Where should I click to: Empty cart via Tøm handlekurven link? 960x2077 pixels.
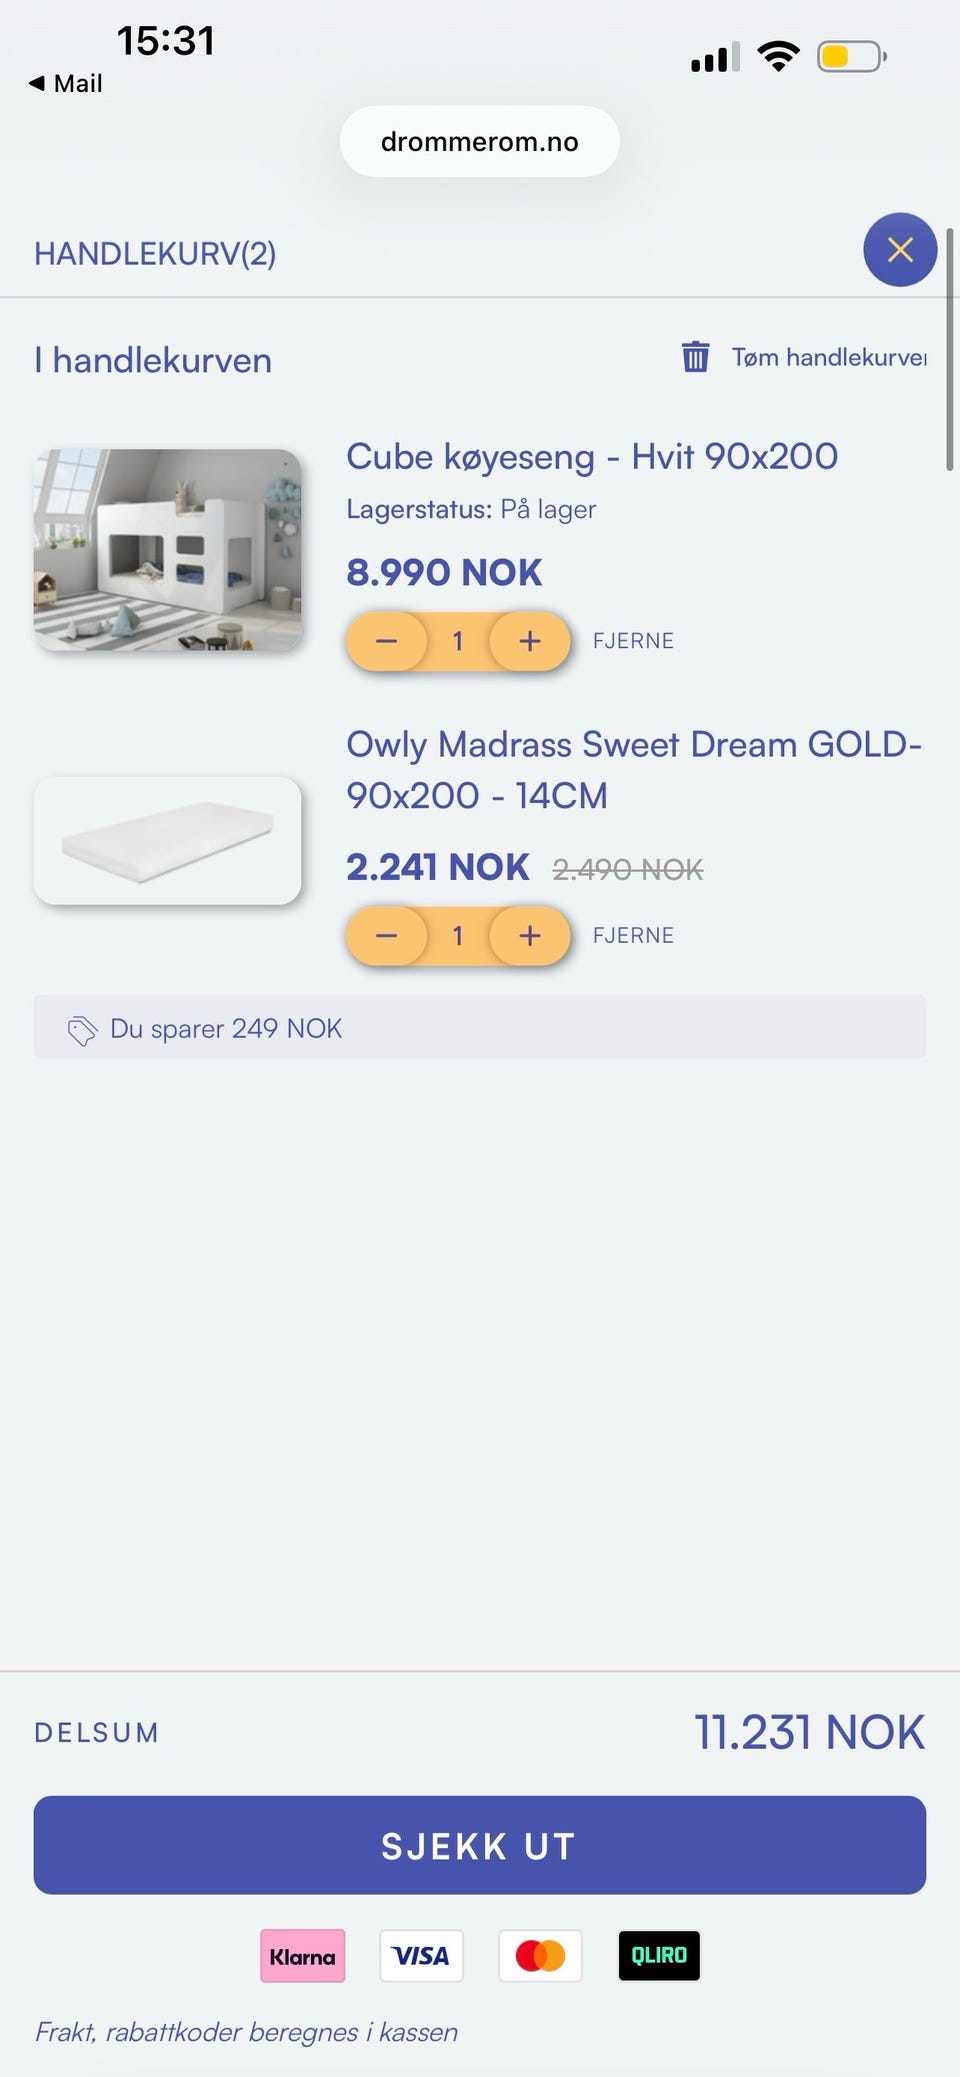pyautogui.click(x=829, y=357)
